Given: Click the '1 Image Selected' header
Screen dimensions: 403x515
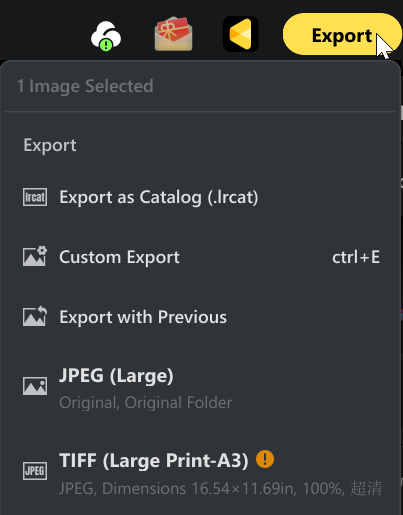Looking at the screenshot, I should click(85, 86).
